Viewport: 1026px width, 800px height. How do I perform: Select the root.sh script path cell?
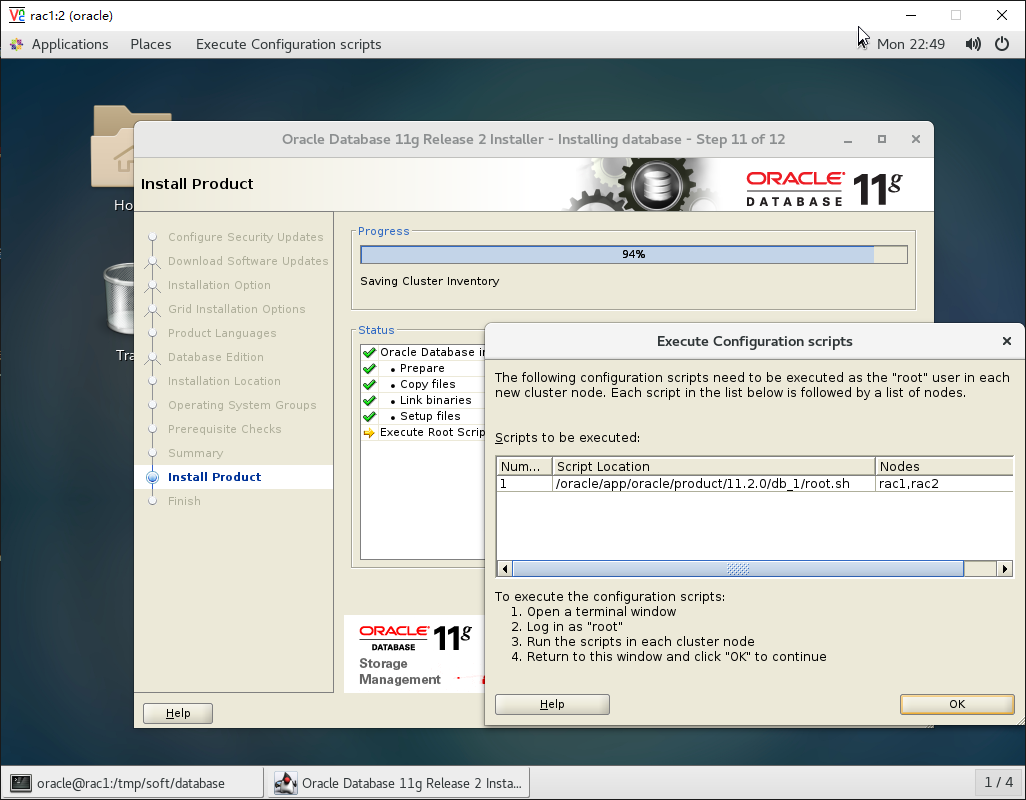[713, 483]
